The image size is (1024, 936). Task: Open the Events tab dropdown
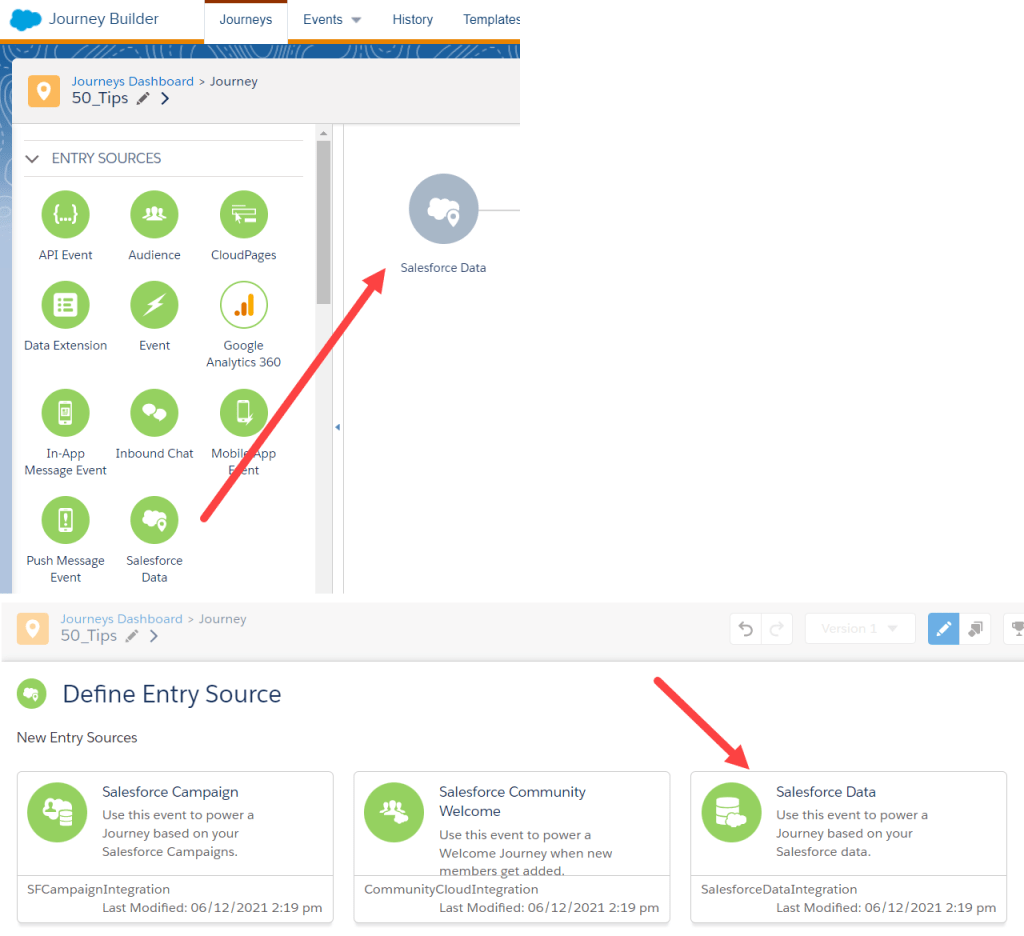[x=332, y=20]
